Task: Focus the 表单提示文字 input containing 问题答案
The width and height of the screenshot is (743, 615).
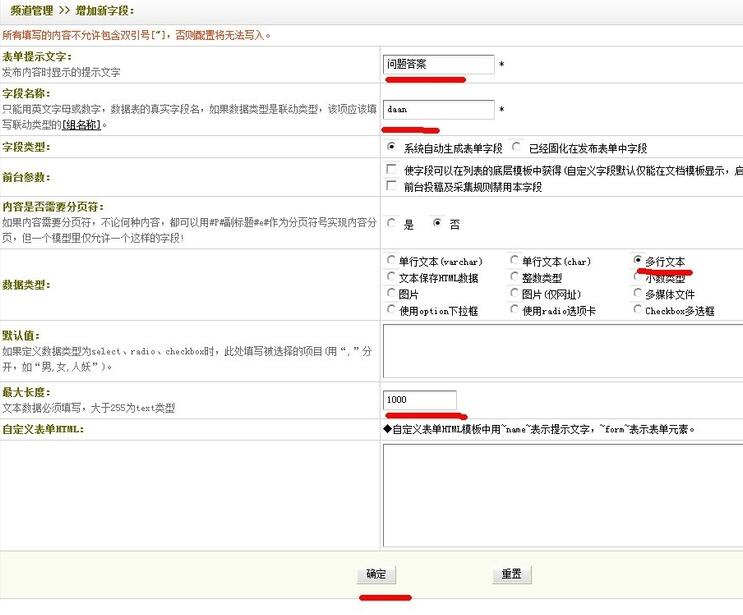Action: point(439,64)
